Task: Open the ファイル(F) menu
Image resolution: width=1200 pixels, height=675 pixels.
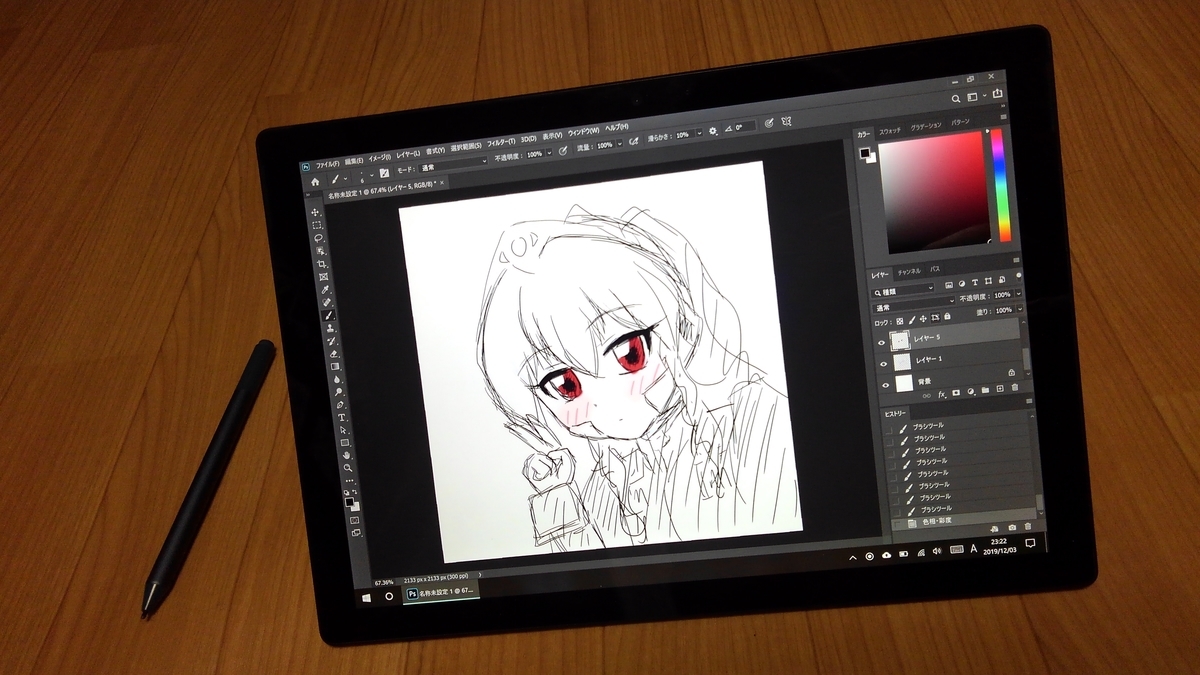Action: click(x=327, y=165)
